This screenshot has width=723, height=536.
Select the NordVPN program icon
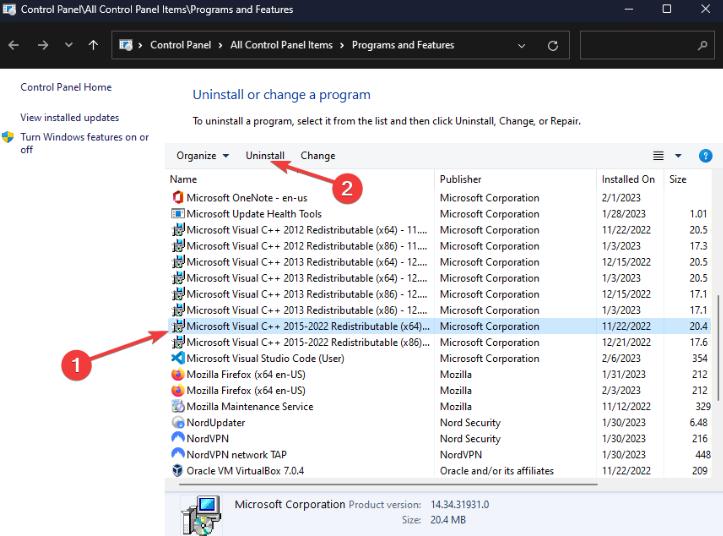point(178,438)
